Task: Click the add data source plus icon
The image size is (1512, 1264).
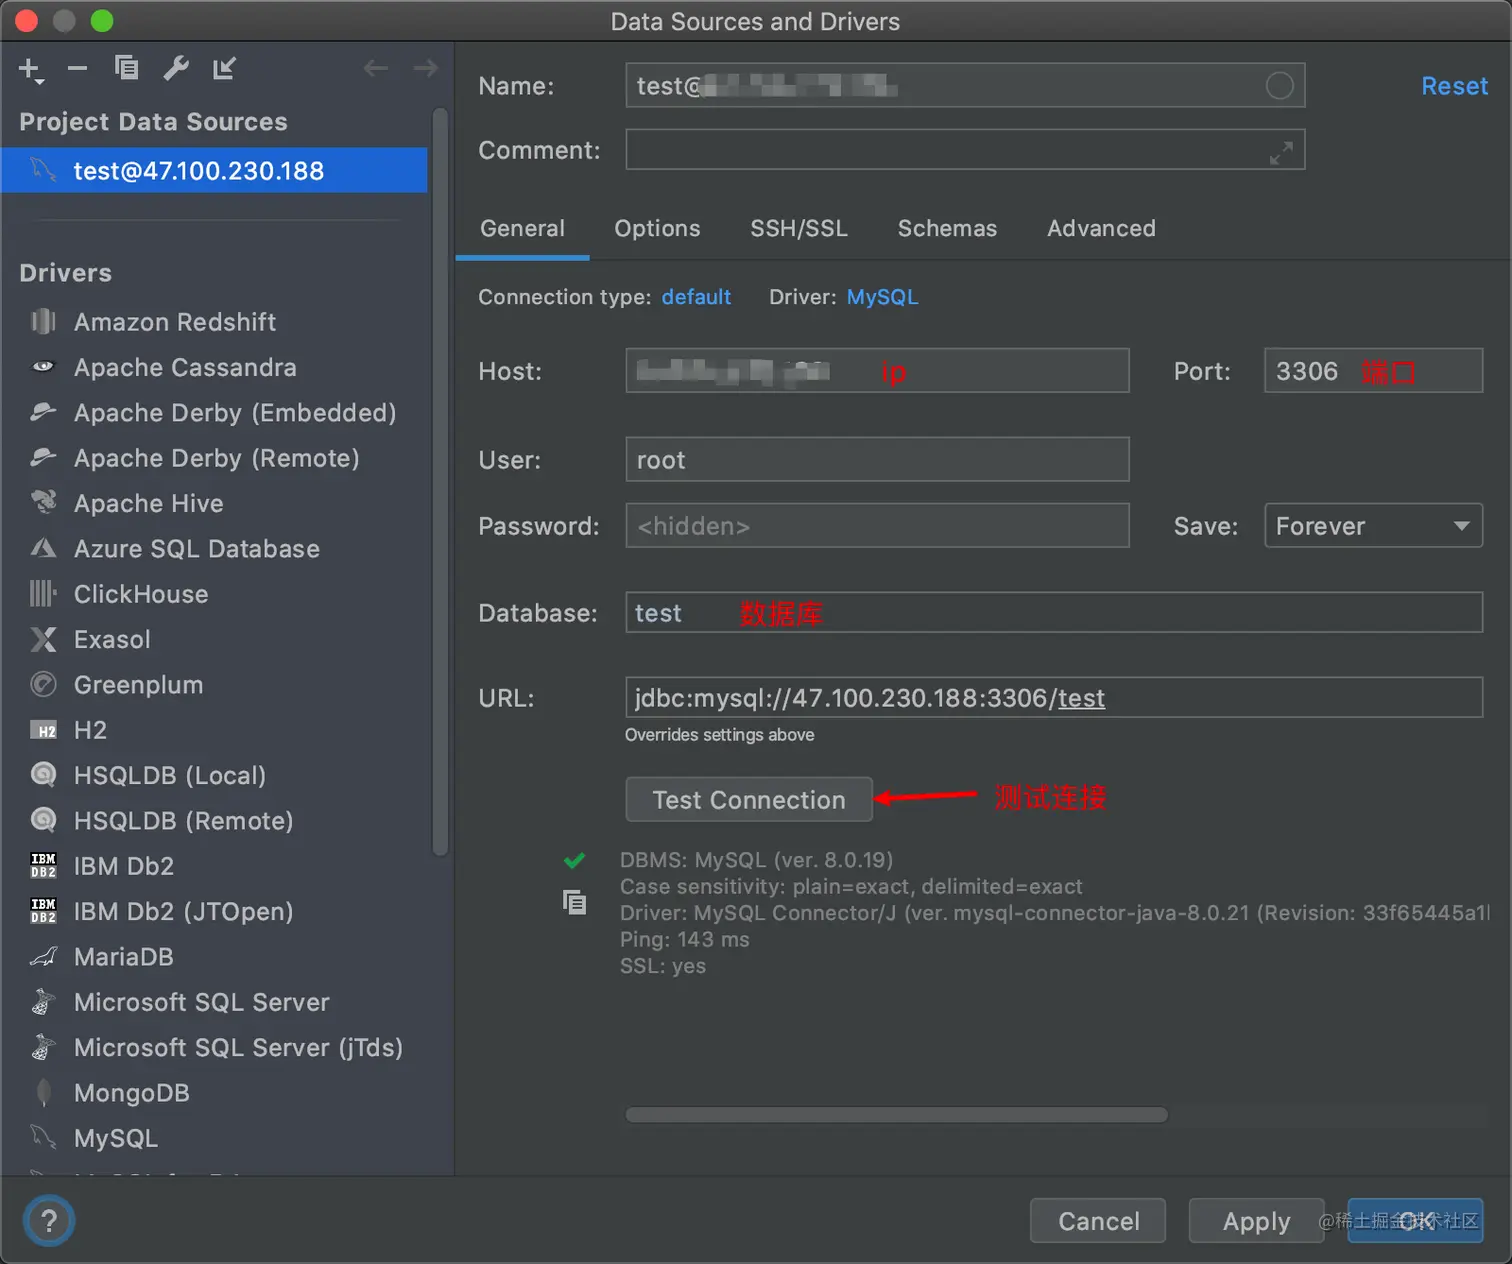Action: pos(30,69)
